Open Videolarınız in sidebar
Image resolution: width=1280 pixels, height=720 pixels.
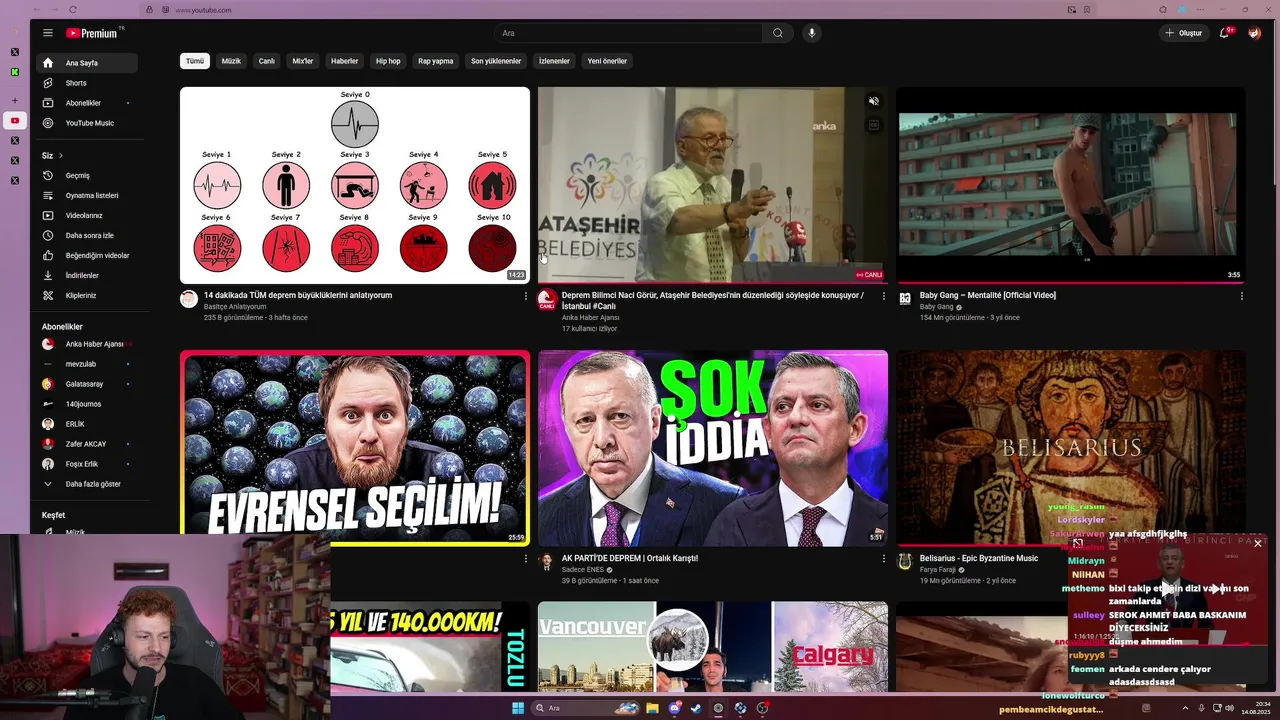[87, 215]
